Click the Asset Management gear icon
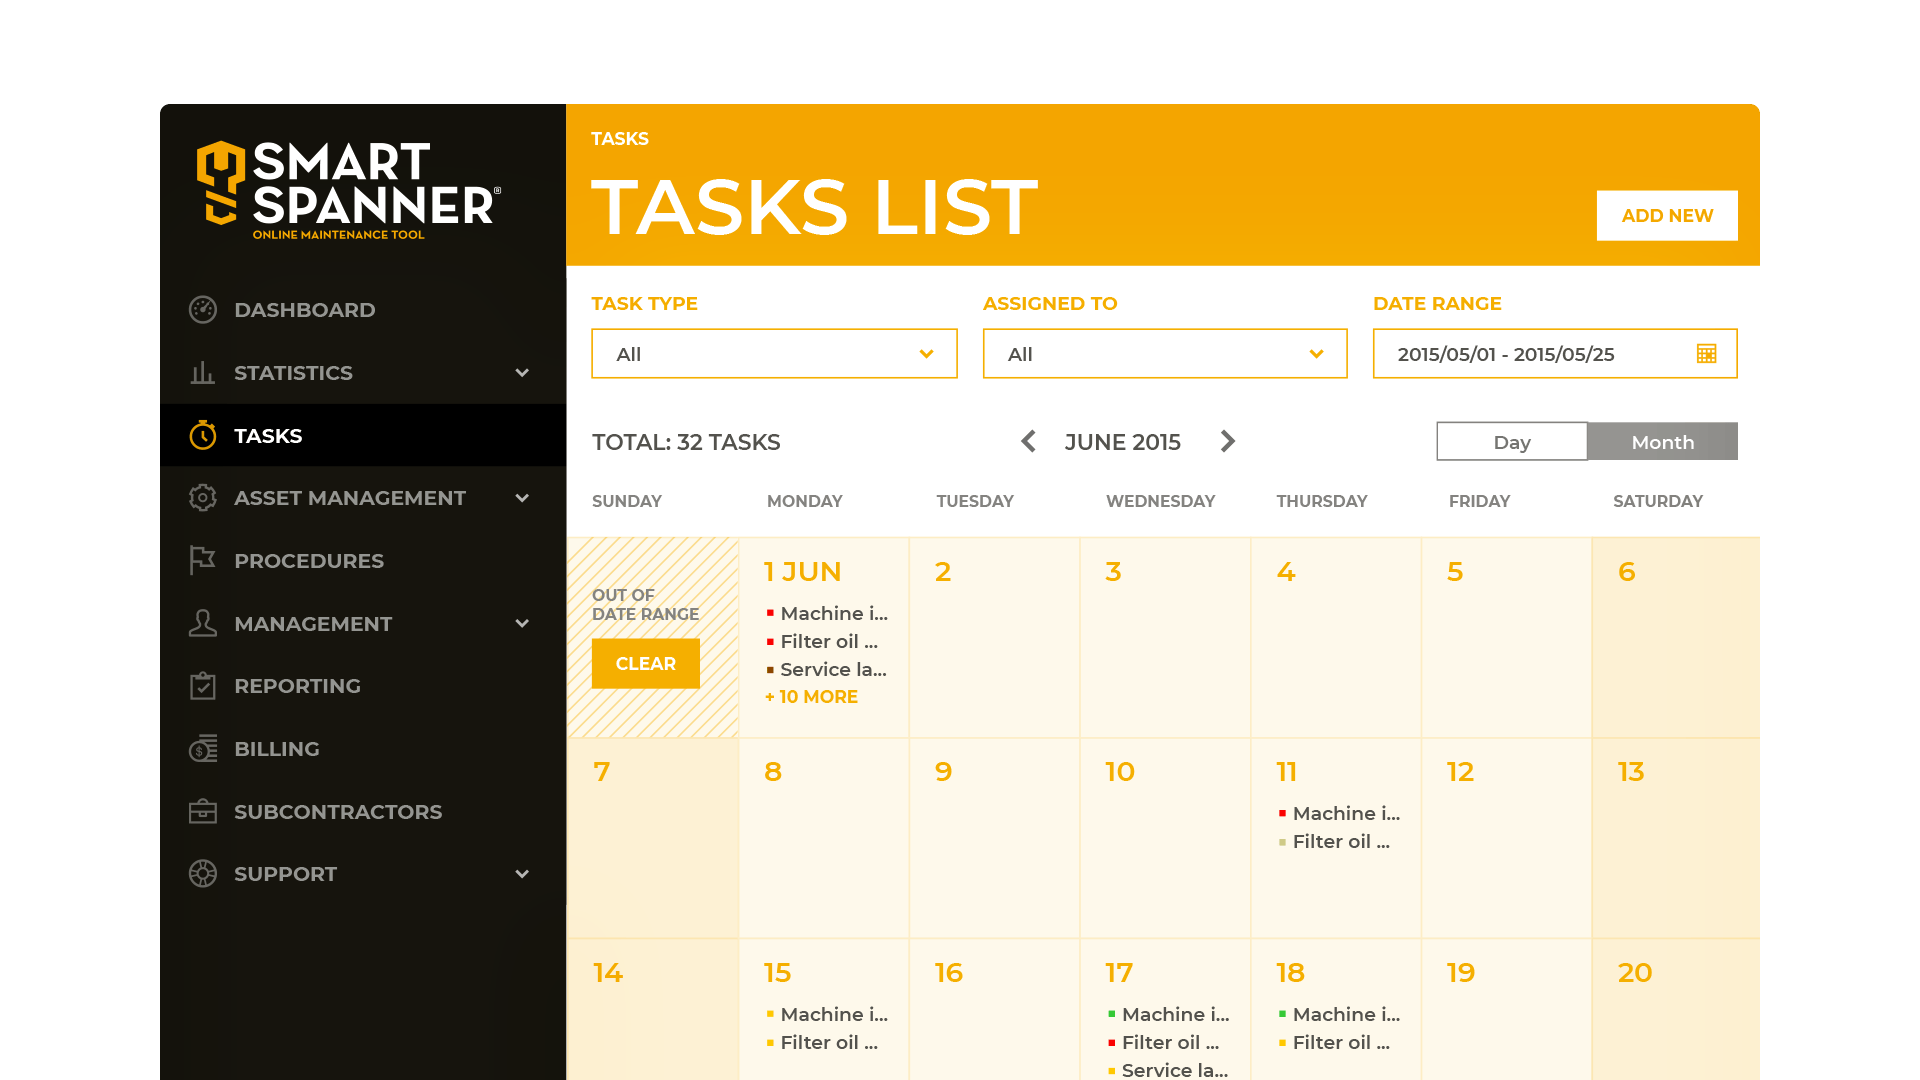Screen dimensions: 1920x1080 coord(203,498)
